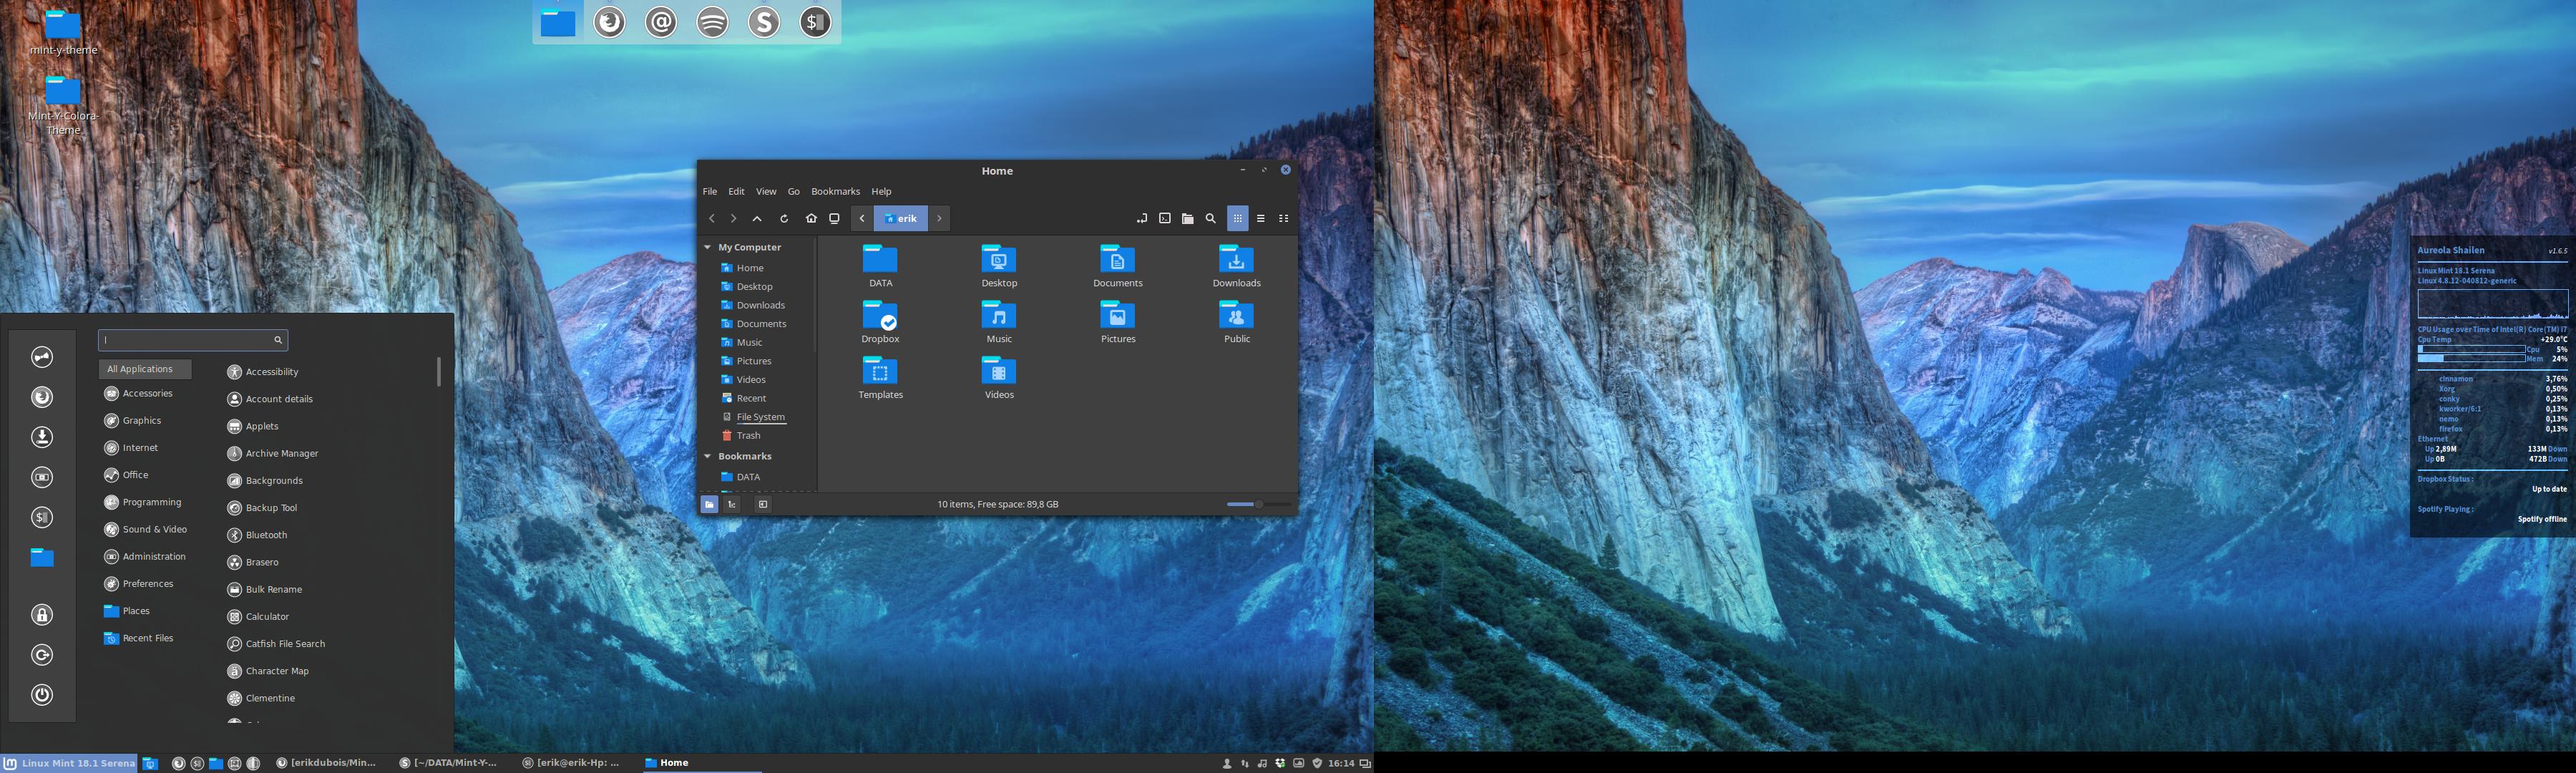Image resolution: width=2576 pixels, height=773 pixels.
Task: Click the lock screen favorites icon
Action: [42, 615]
